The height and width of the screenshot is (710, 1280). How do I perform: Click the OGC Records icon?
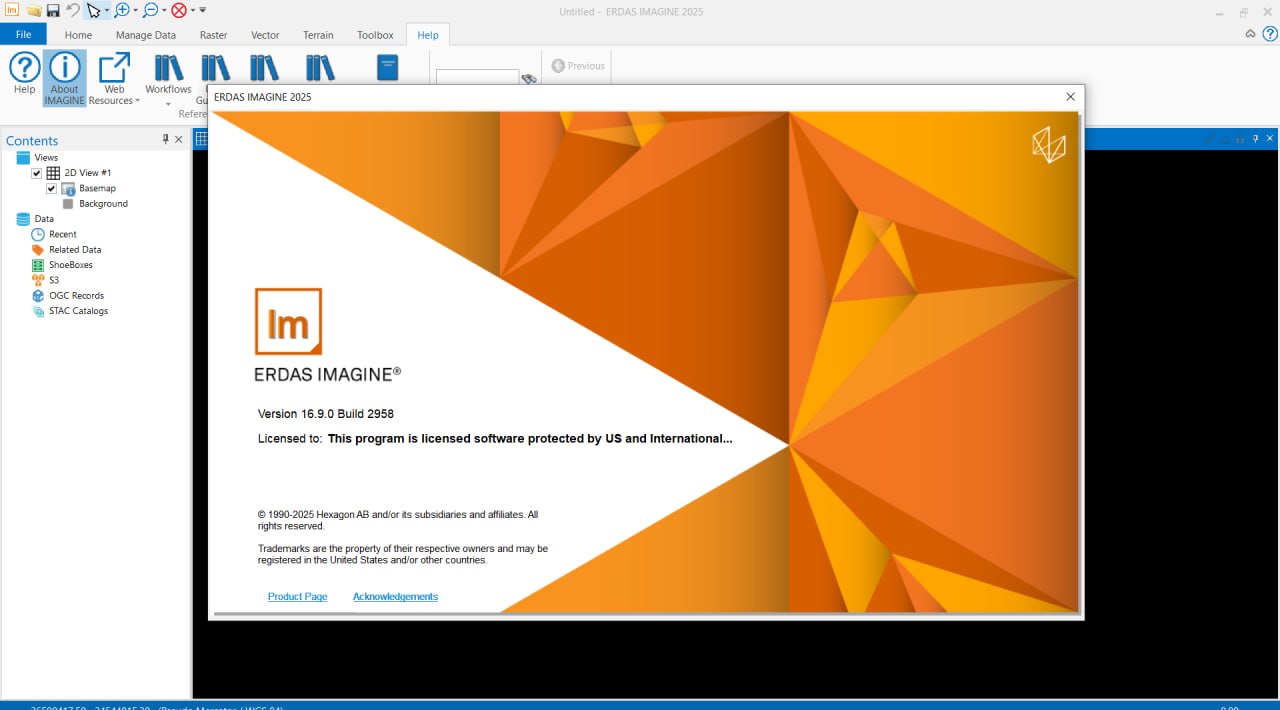(38, 296)
